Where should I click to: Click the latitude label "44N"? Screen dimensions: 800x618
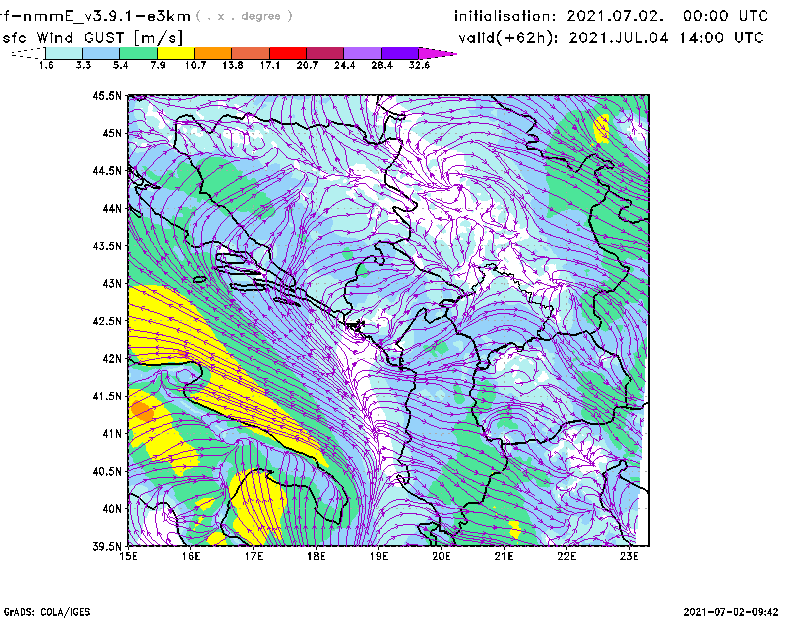click(112, 208)
